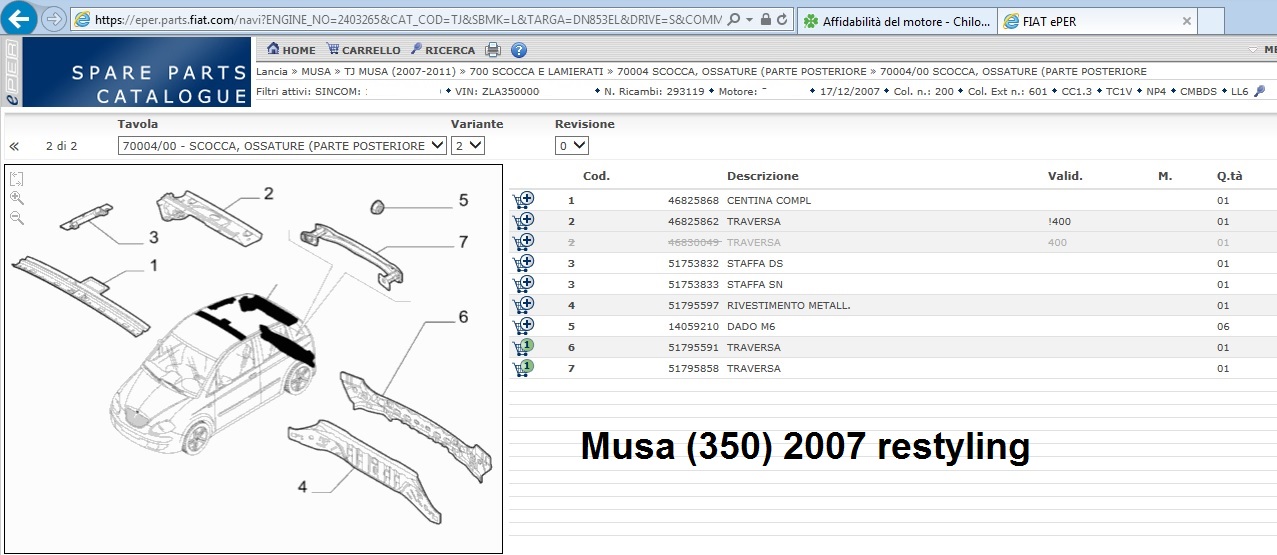Add 14059210 DADO M6 to cart
This screenshot has height=555, width=1277.
(523, 326)
